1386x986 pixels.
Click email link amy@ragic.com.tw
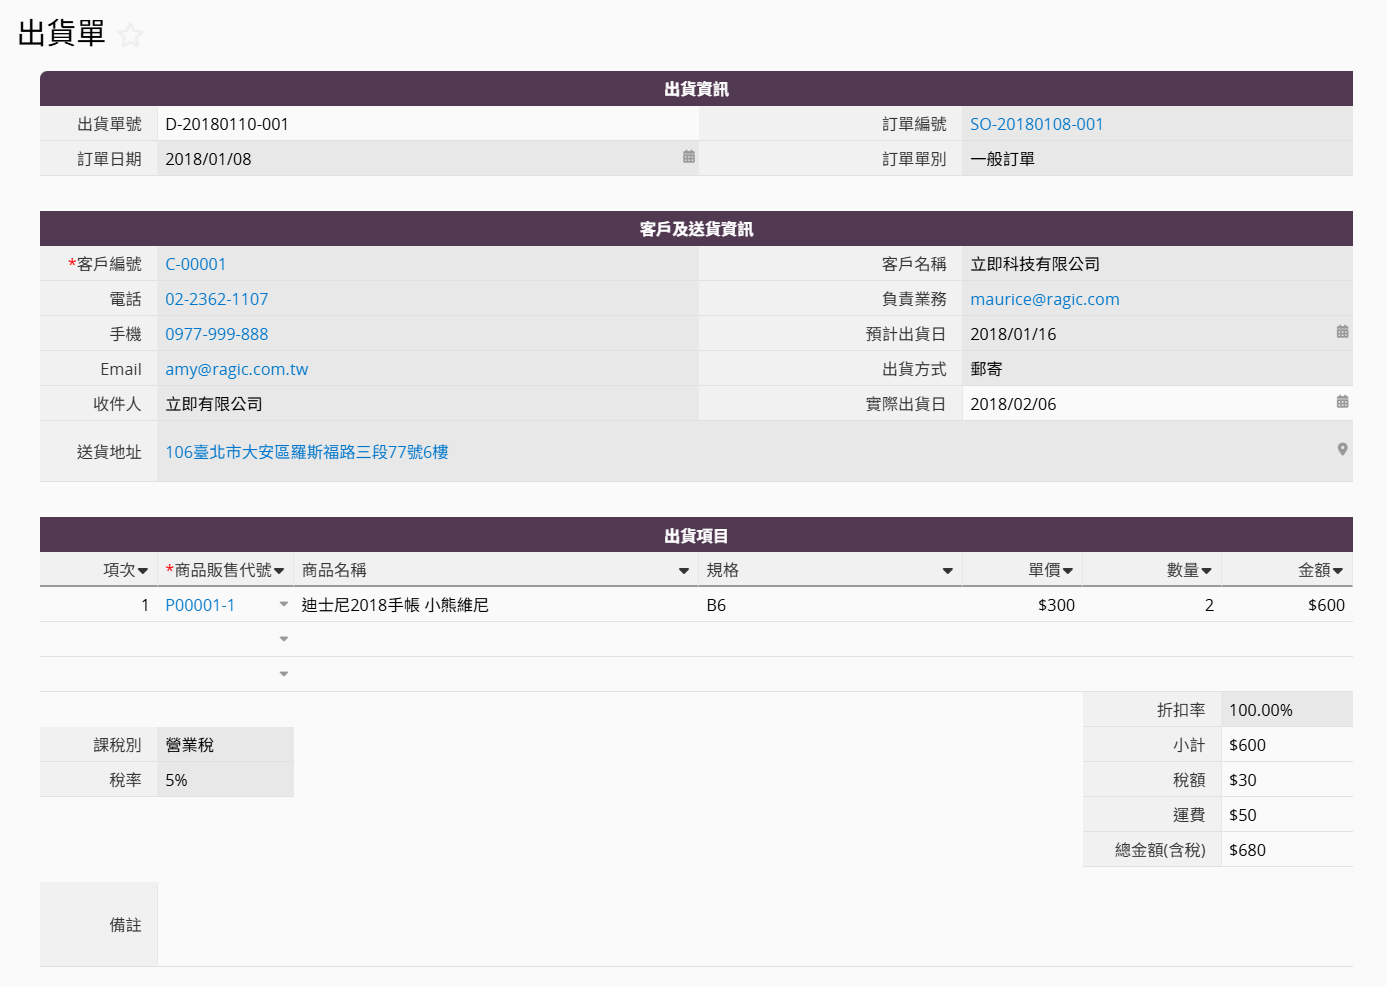click(x=237, y=369)
